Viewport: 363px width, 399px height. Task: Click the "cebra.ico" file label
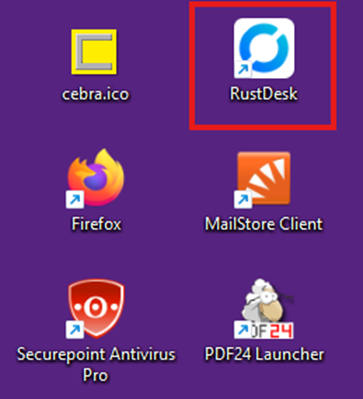[95, 94]
